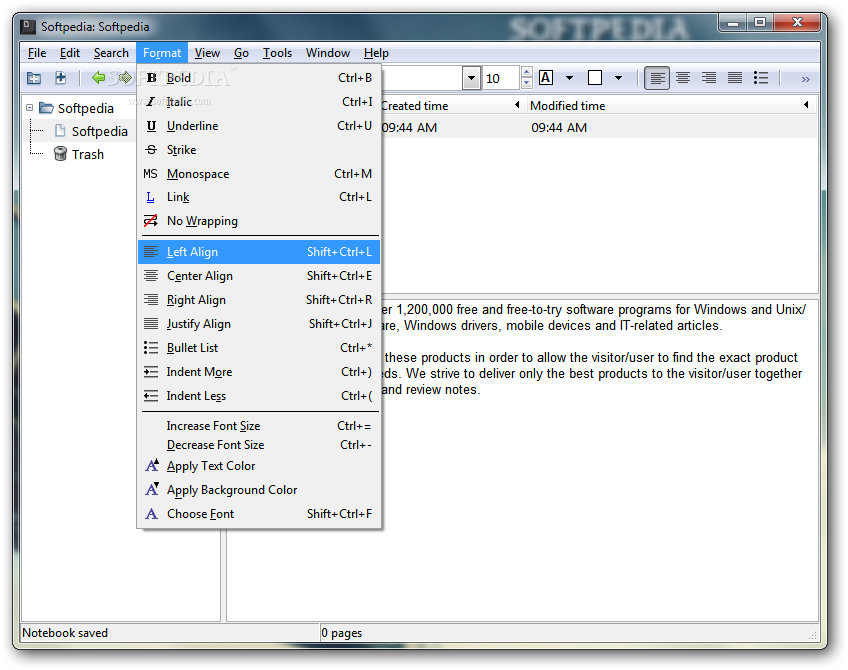Screen dimensions: 848x670
Task: Click the 09:44 AM created time cell
Action: coord(409,128)
